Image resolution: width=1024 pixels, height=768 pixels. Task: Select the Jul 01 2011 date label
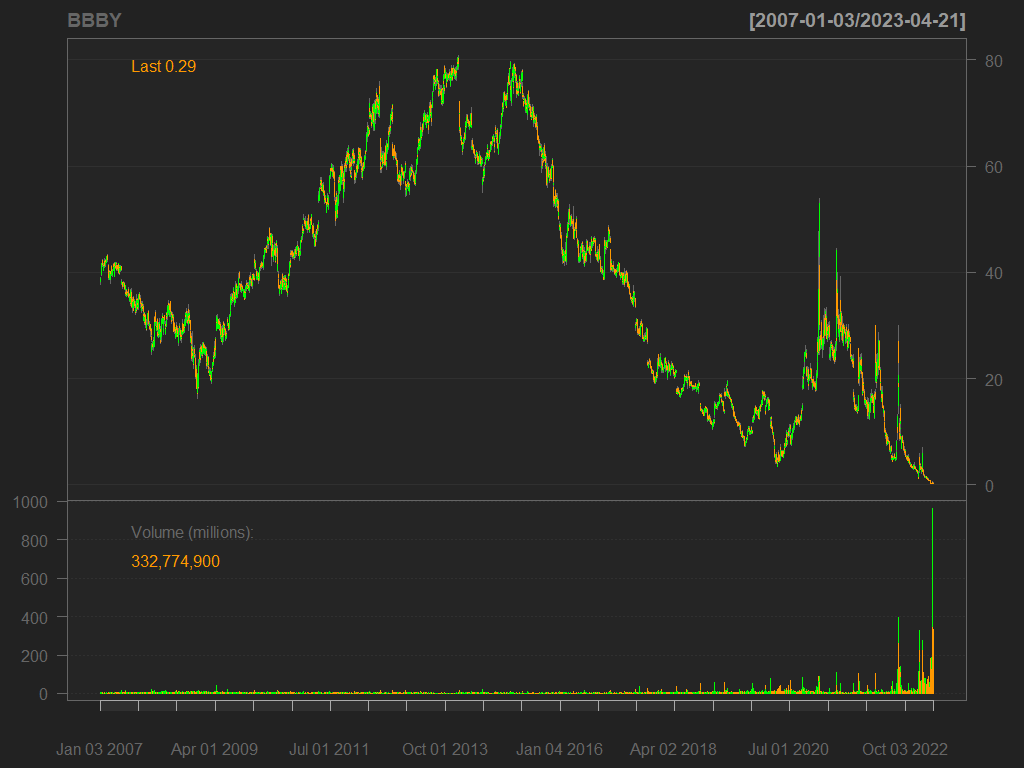pos(329,749)
